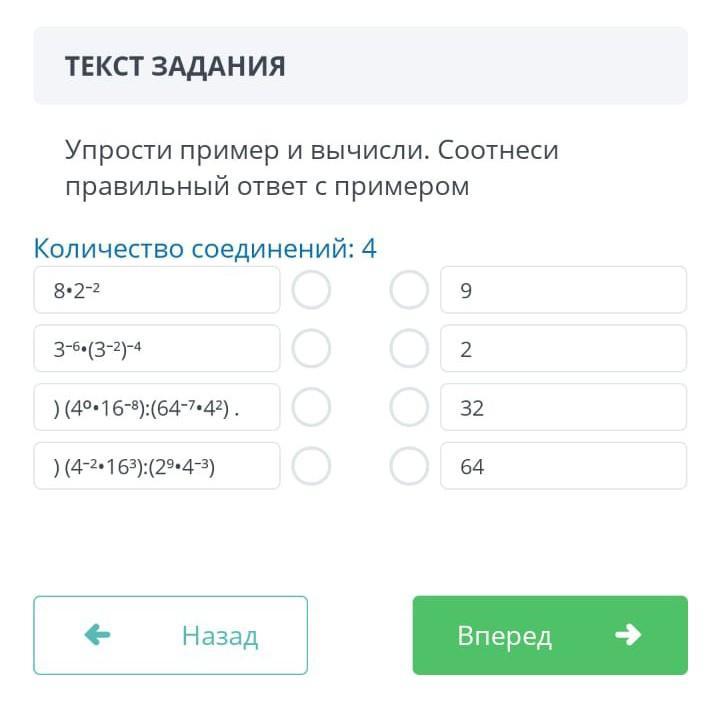Click the answer box containing 9

point(563,290)
